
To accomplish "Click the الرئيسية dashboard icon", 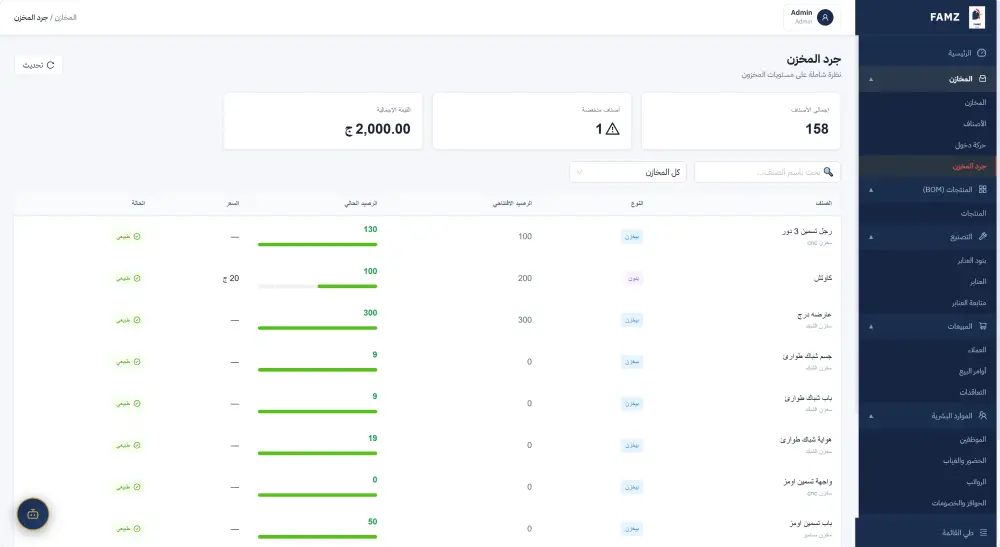I will tap(982, 53).
